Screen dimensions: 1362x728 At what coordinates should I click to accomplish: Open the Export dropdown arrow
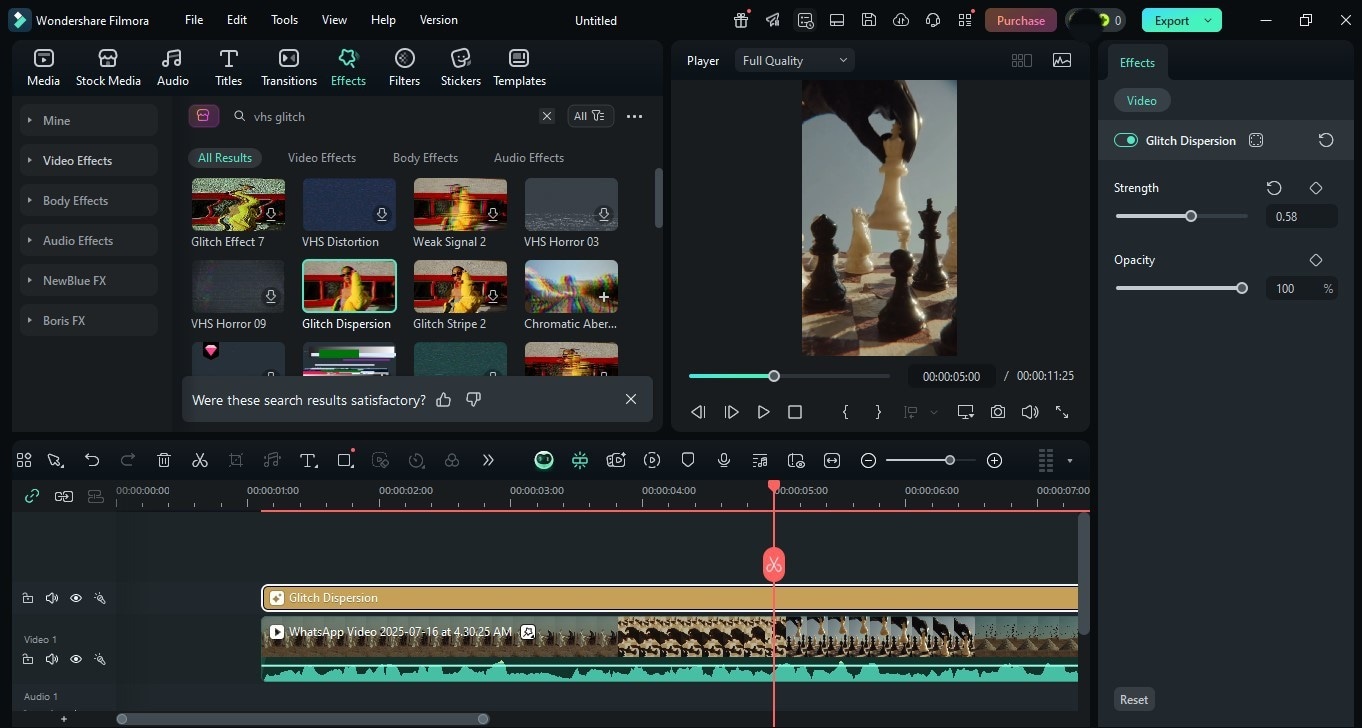(1209, 20)
